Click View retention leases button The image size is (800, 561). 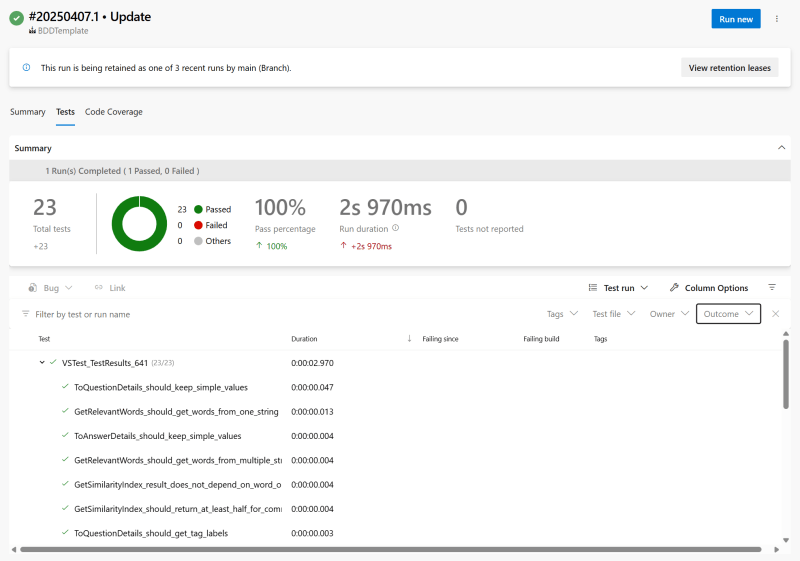click(x=730, y=68)
